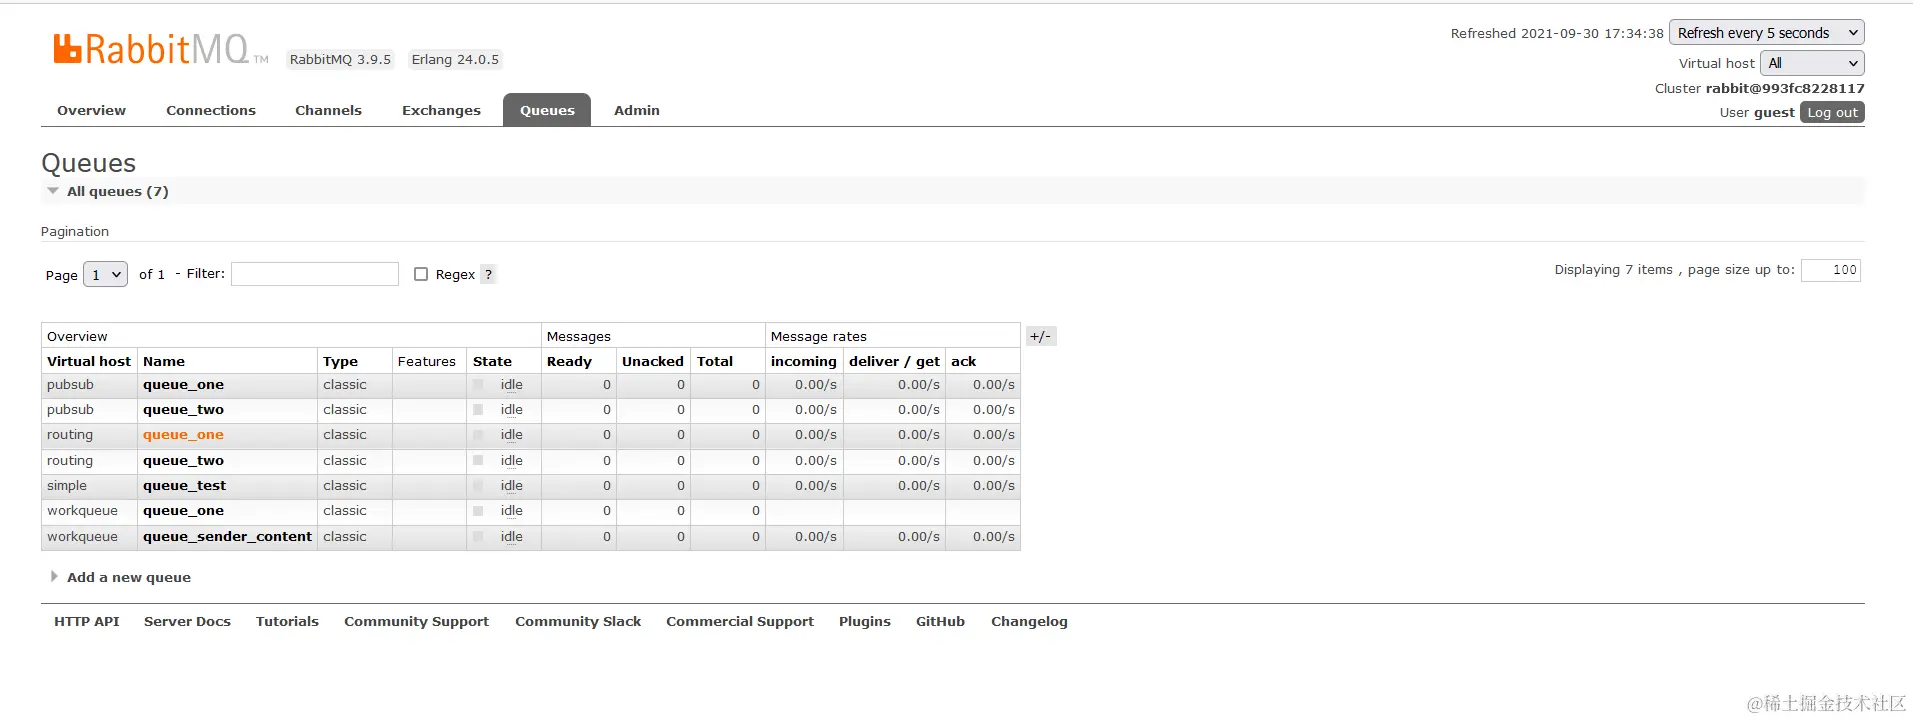Sort by Virtual host column
Image resolution: width=1913 pixels, height=720 pixels.
click(89, 361)
